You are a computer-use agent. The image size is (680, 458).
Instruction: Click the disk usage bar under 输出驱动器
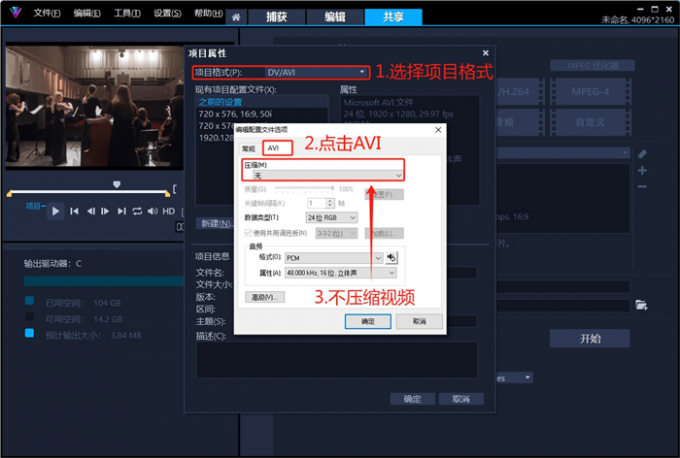pyautogui.click(x=104, y=281)
